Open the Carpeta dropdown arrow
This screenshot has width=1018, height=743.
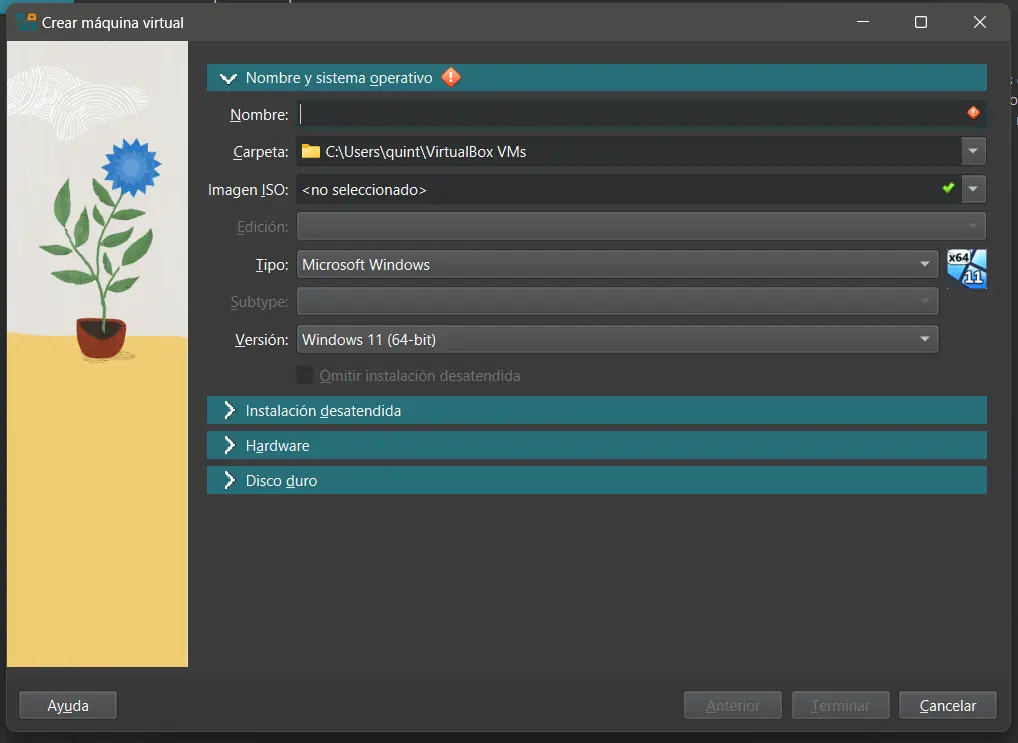pyautogui.click(x=974, y=151)
